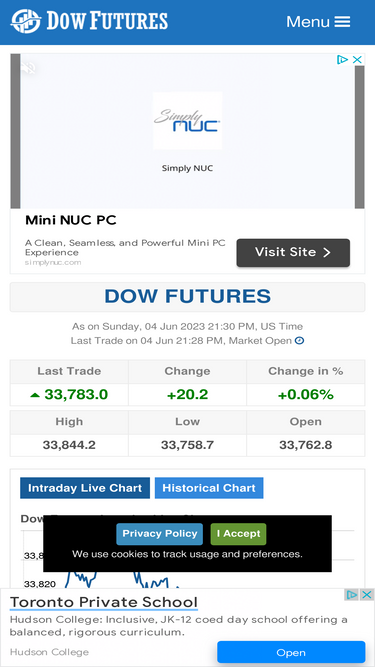Open the Menu hamburger icon
Image resolution: width=375 pixels, height=667 pixels.
(342, 22)
